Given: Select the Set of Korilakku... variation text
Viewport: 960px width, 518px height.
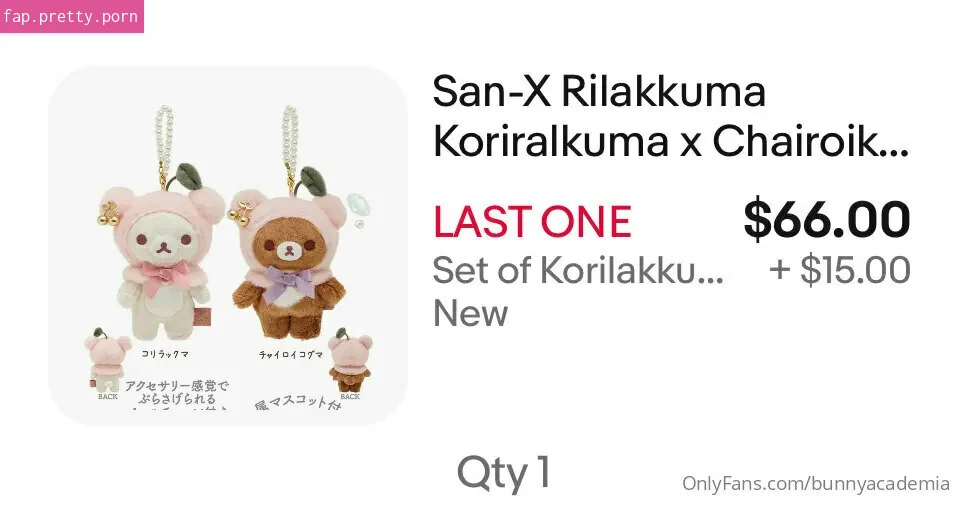Looking at the screenshot, I should [x=578, y=270].
